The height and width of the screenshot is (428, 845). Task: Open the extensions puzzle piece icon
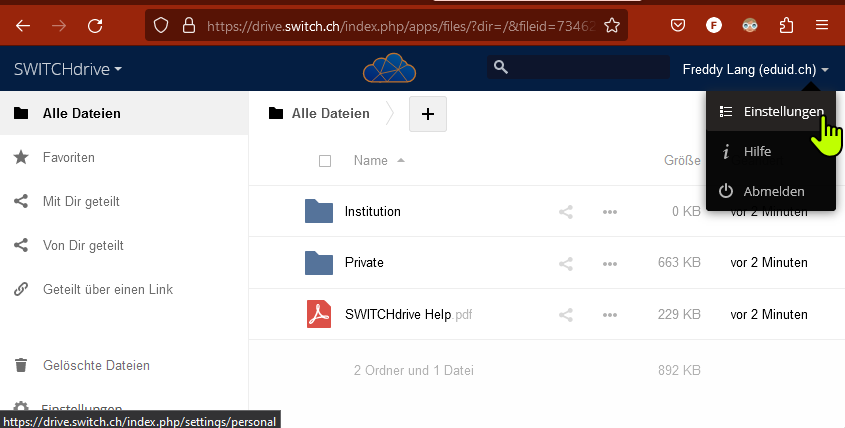coord(786,25)
